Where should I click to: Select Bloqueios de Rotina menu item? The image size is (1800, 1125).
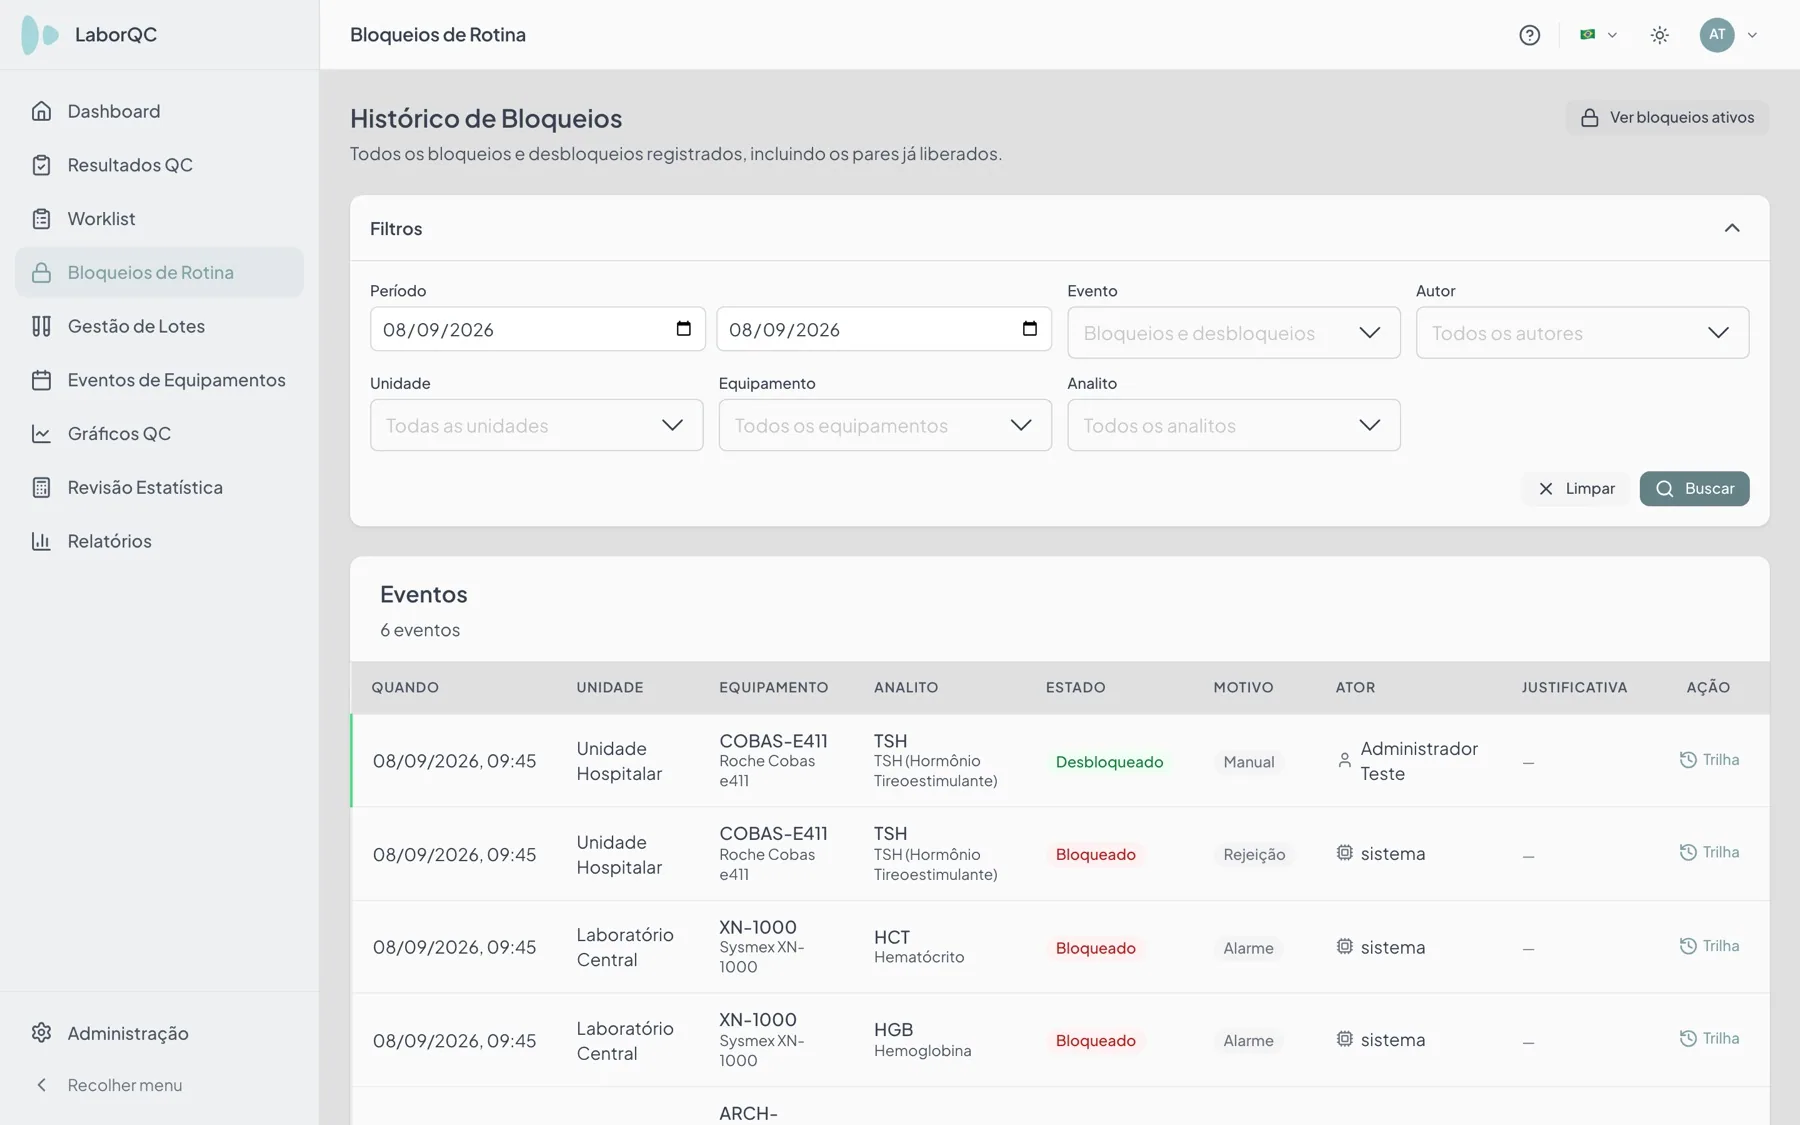pos(159,272)
